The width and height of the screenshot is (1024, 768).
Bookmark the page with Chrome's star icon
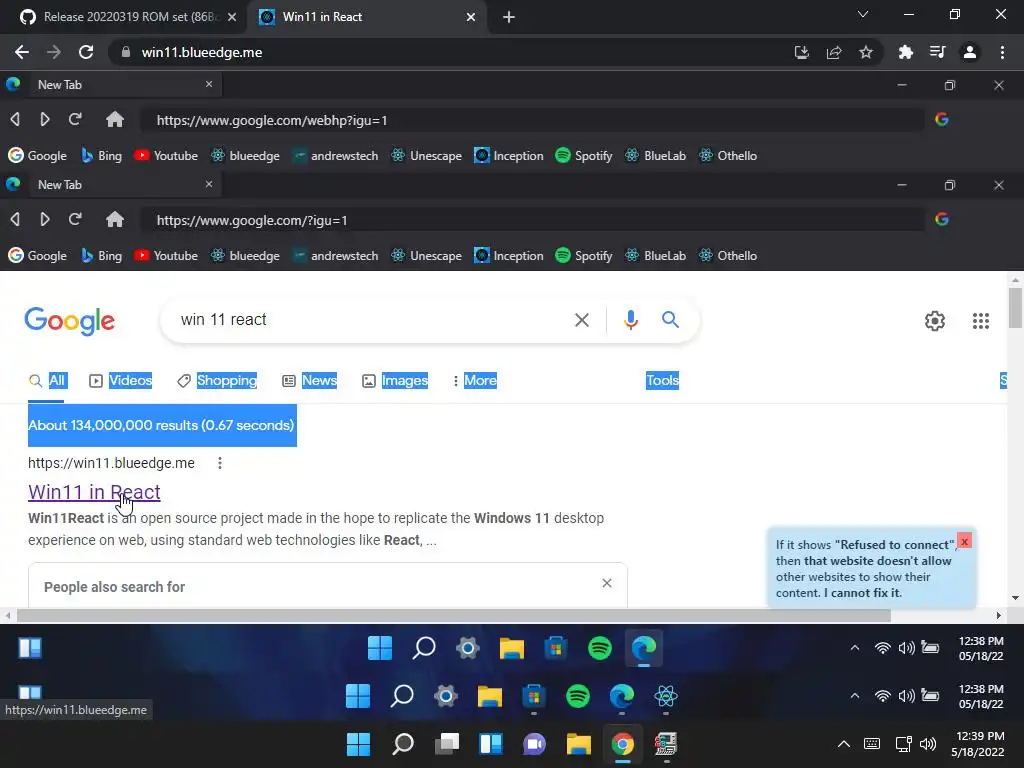point(866,52)
